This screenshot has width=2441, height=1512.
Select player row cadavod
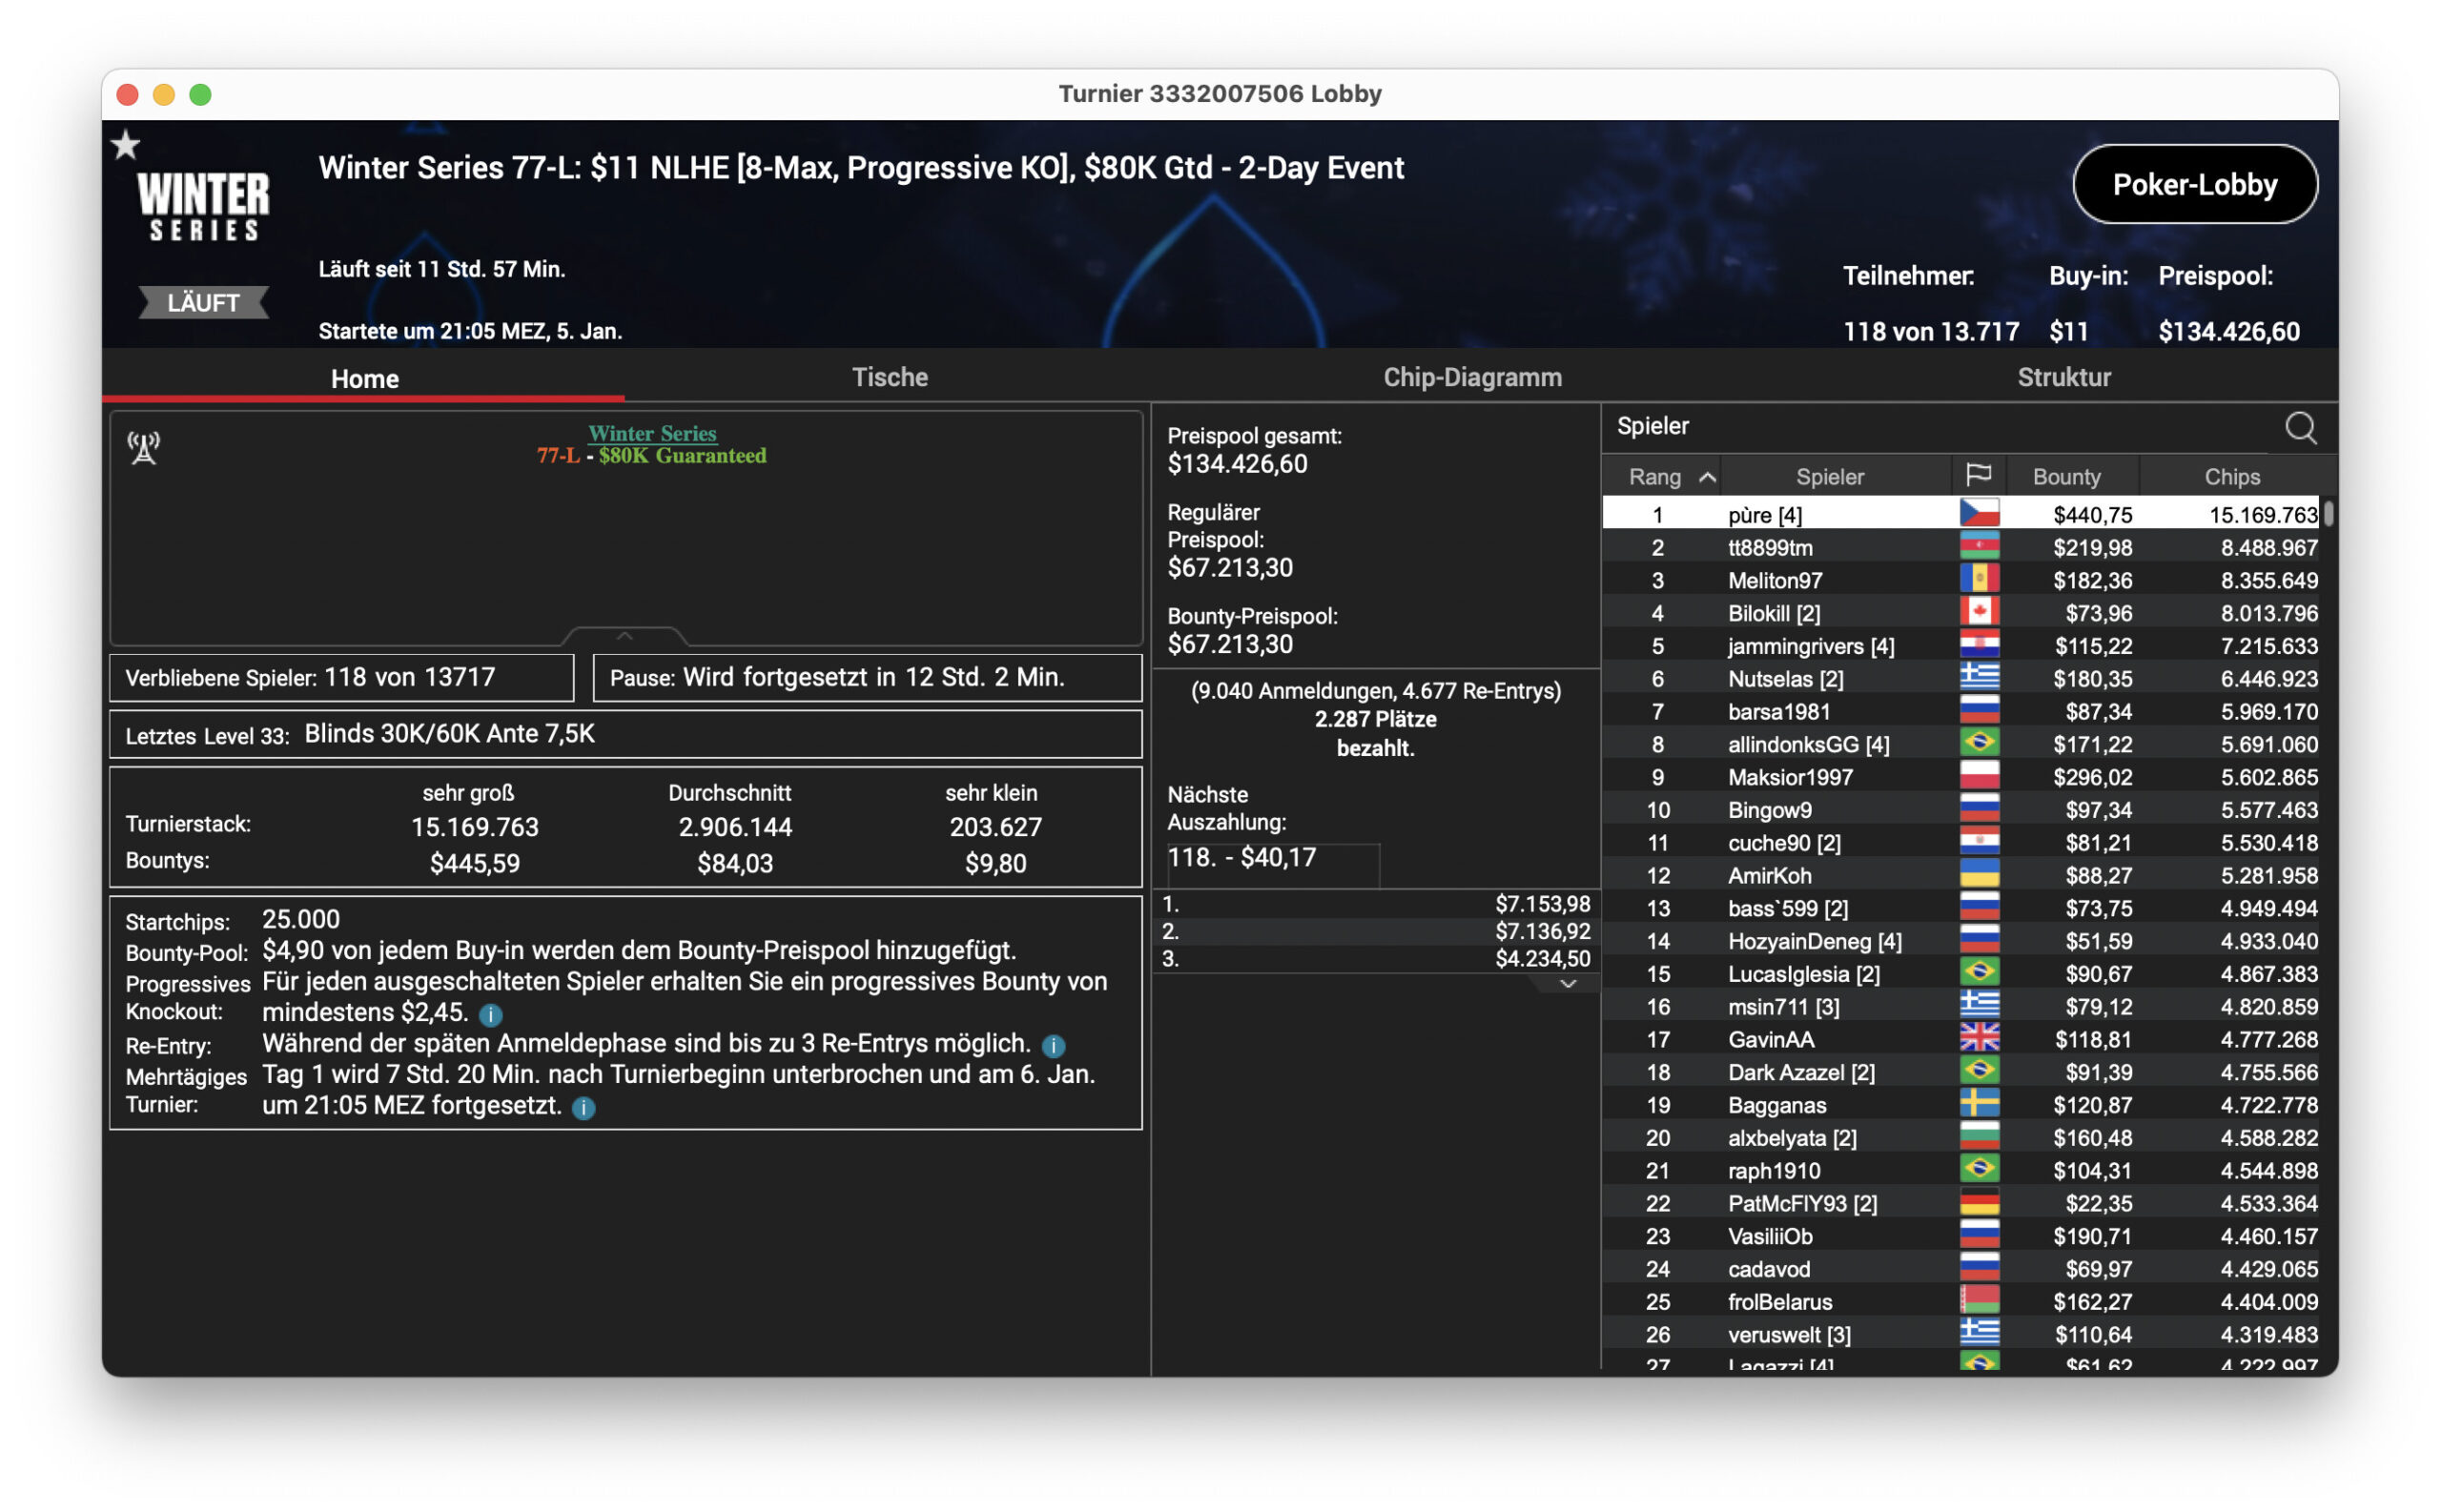click(x=1960, y=1268)
